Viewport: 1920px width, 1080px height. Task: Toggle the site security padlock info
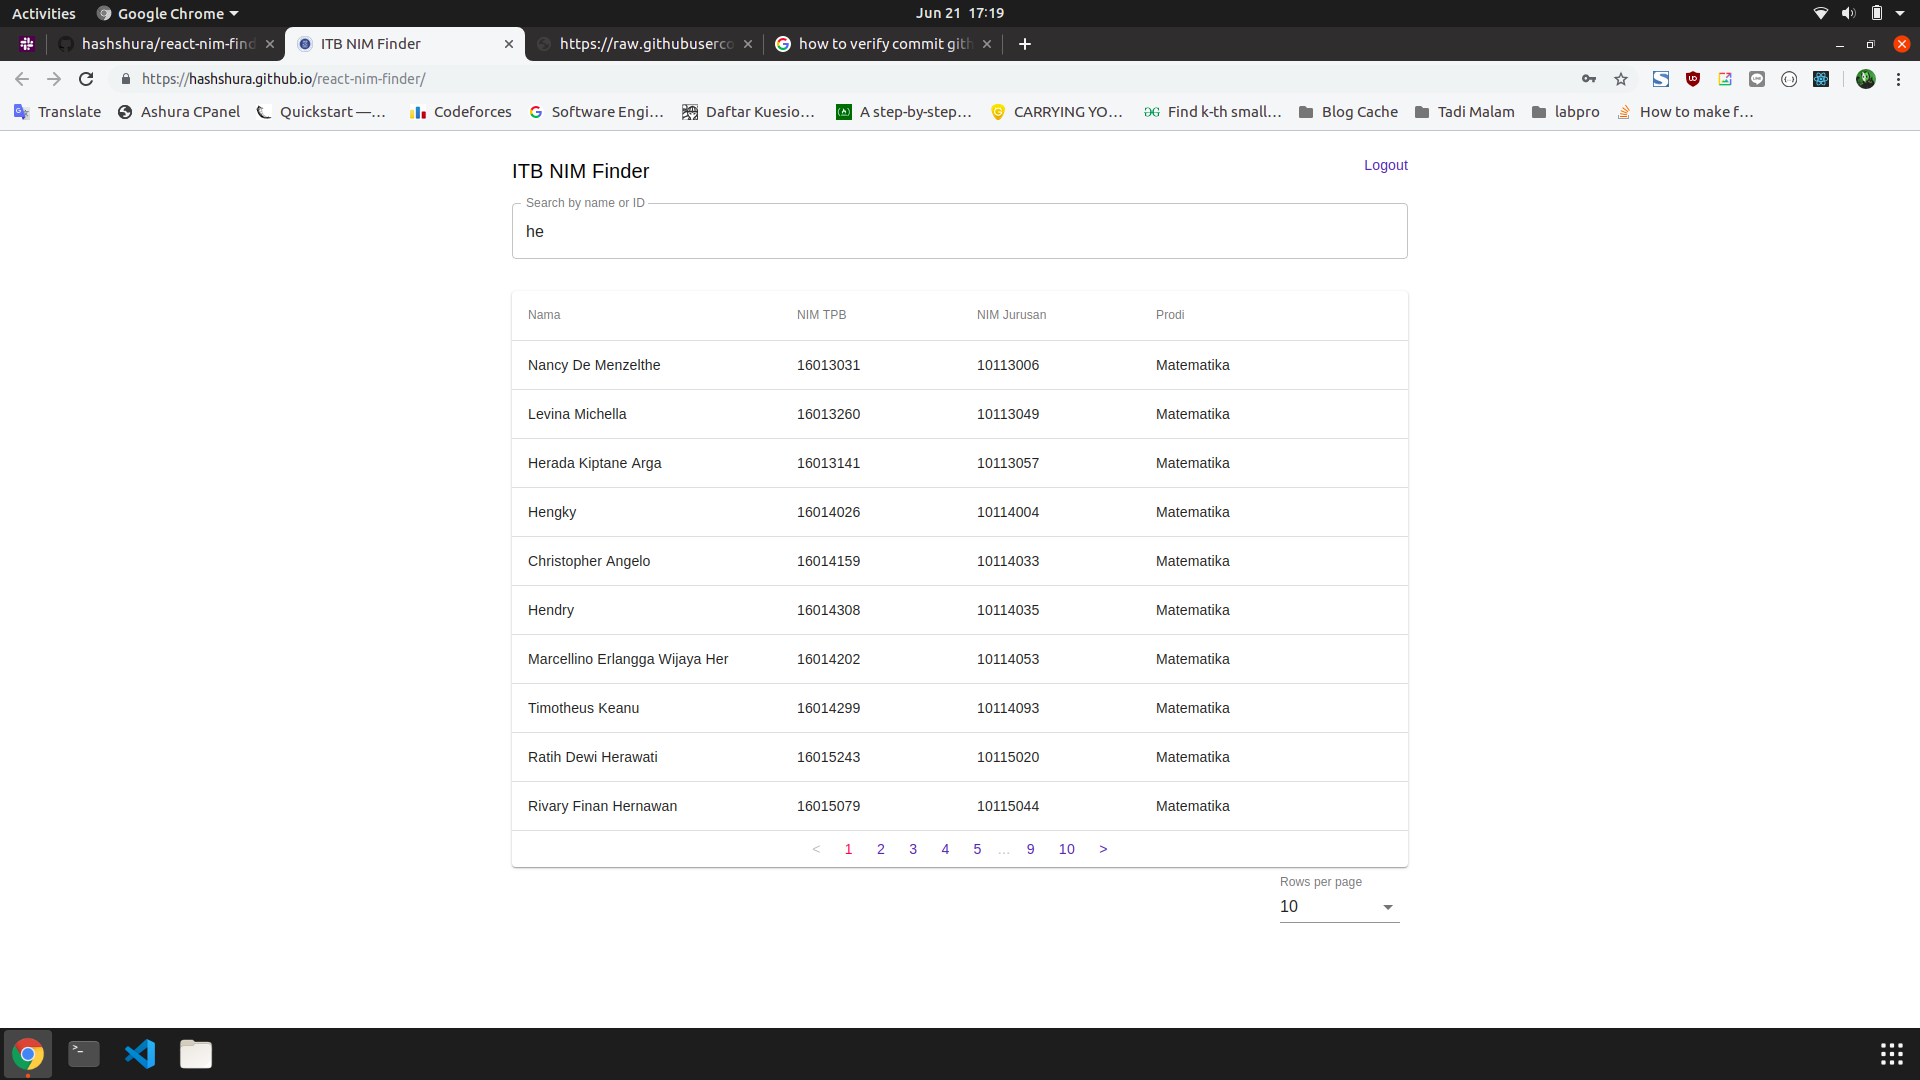pos(126,79)
